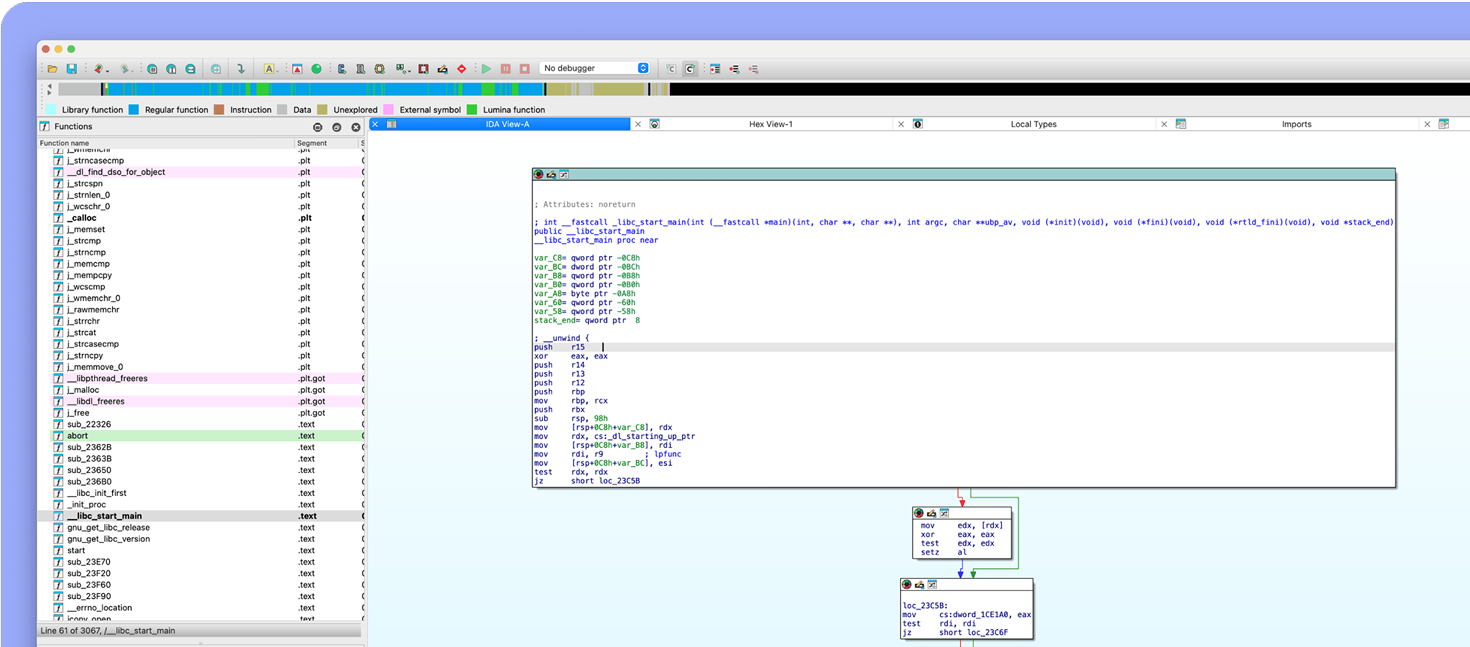Viewport: 1470px width, 647px height.
Task: Click the curved down-arrow jump toolbar icon
Action: pyautogui.click(x=241, y=68)
